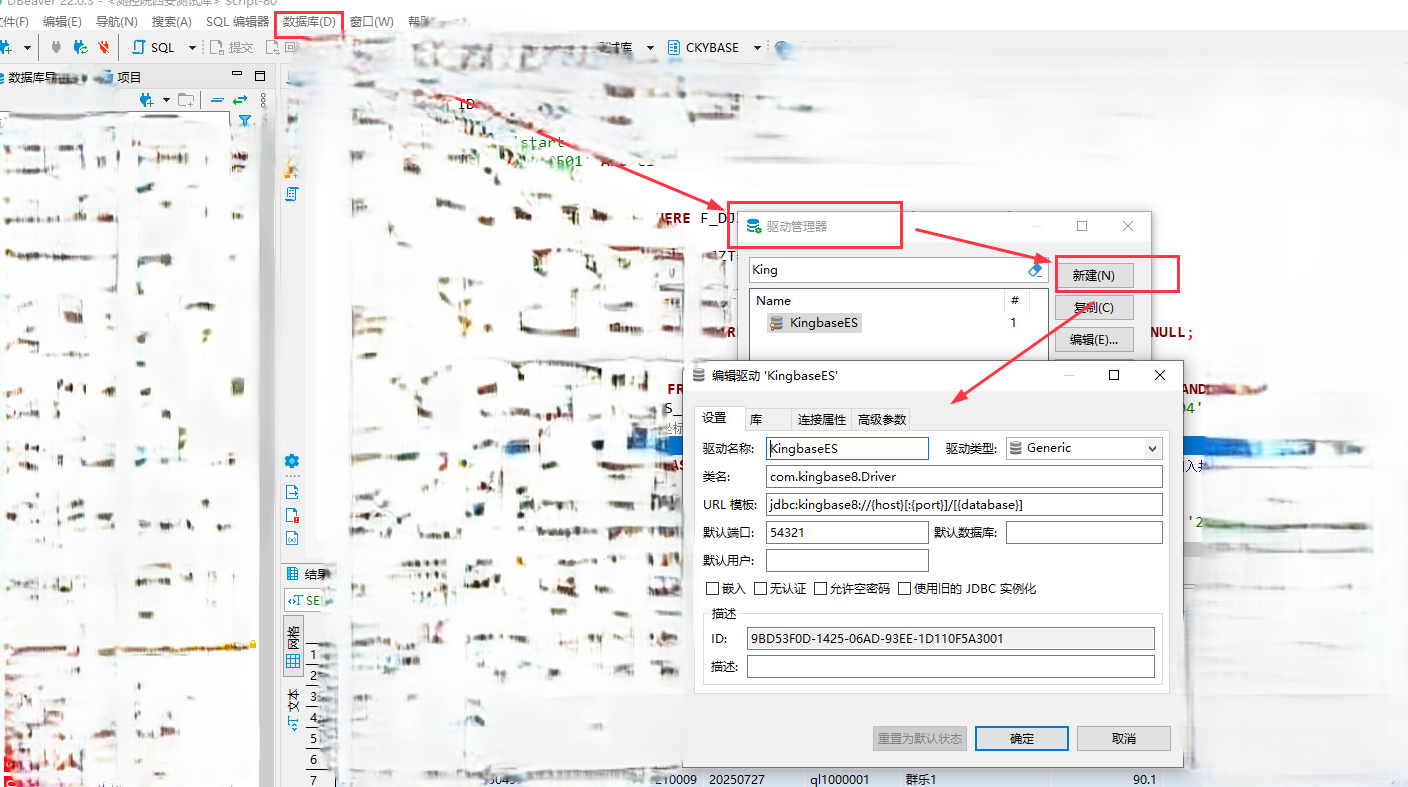Open navigator new connection dropdown arrow
Screen dimensions: 1408x787
pos(166,100)
